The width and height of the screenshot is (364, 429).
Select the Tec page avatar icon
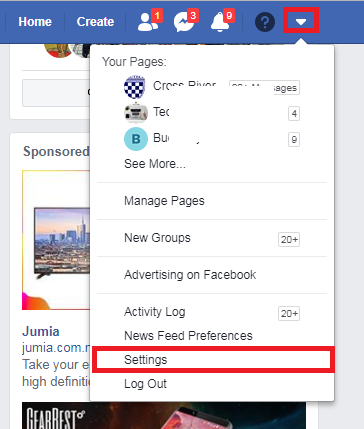click(136, 113)
